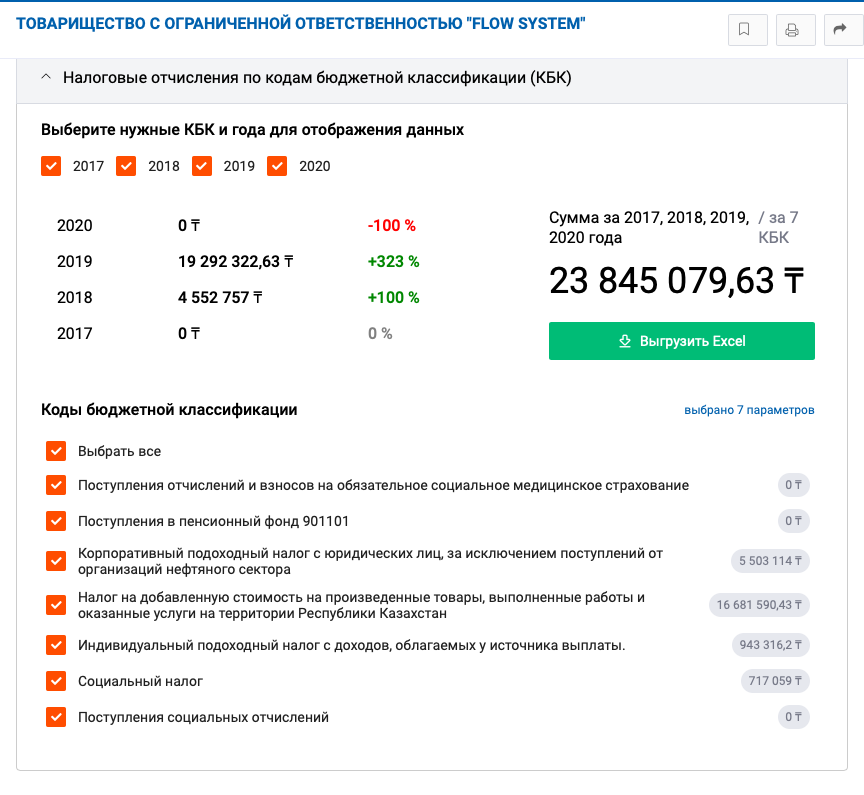Click the bookmark icon in the header
The image size is (864, 795).
coord(747,30)
